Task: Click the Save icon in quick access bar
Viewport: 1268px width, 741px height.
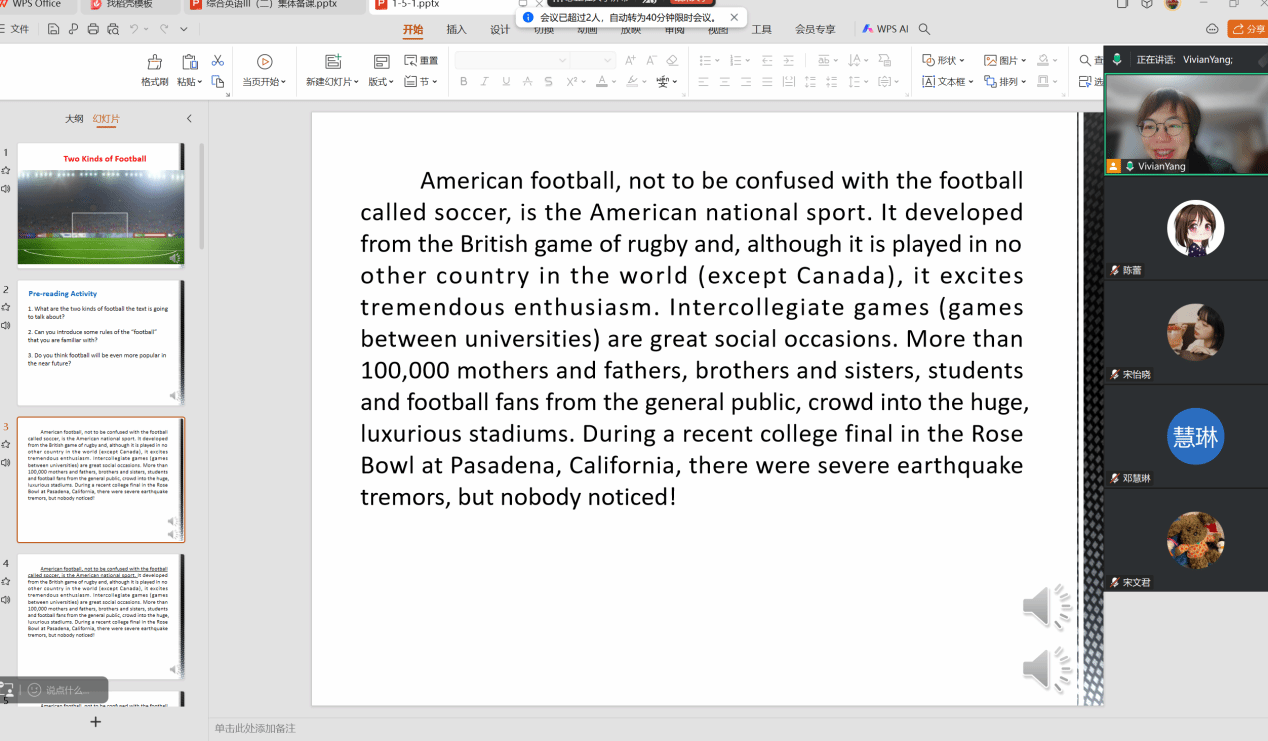Action: tap(53, 30)
